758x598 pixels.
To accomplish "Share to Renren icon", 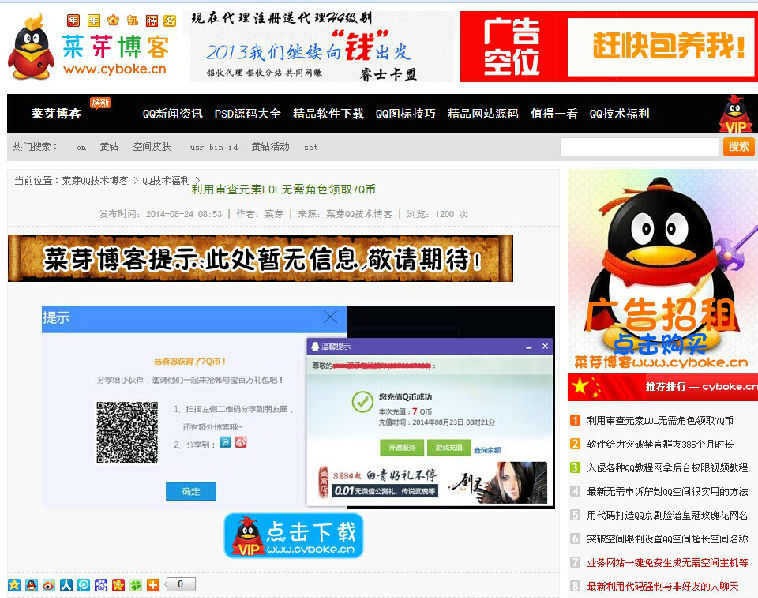I will pyautogui.click(x=67, y=585).
